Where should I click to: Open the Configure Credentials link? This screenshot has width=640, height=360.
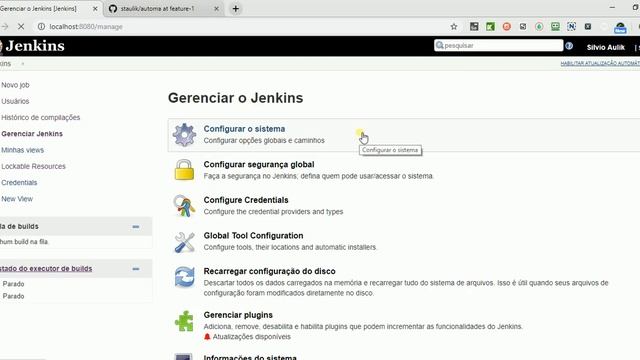(246, 200)
